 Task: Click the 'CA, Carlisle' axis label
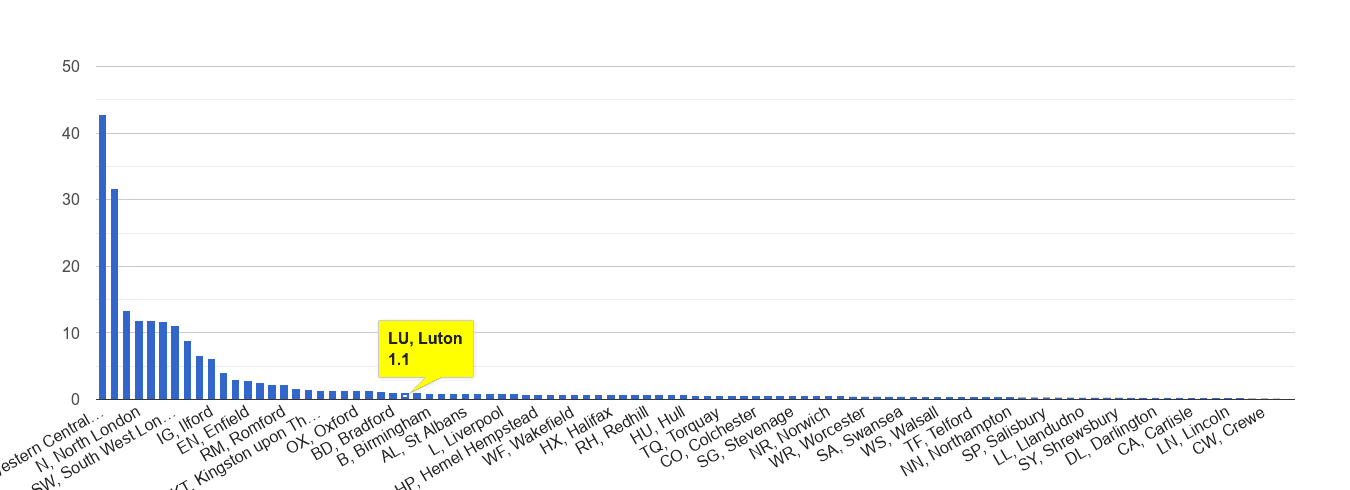pyautogui.click(x=1155, y=430)
